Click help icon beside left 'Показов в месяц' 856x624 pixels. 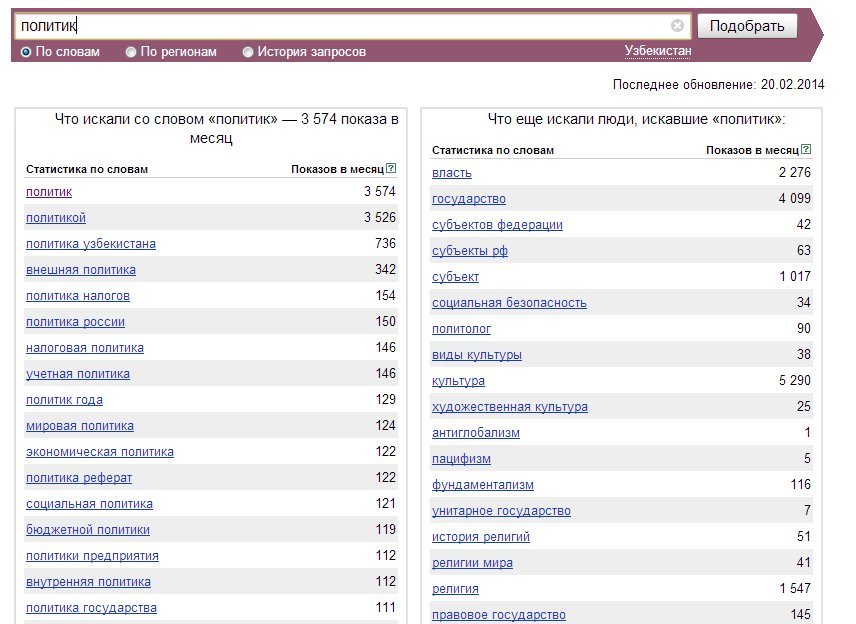pos(391,168)
